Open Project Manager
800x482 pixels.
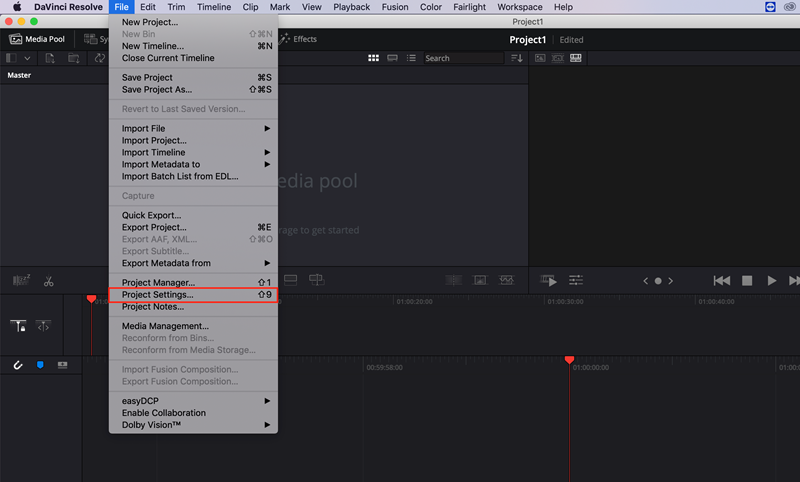tap(193, 283)
